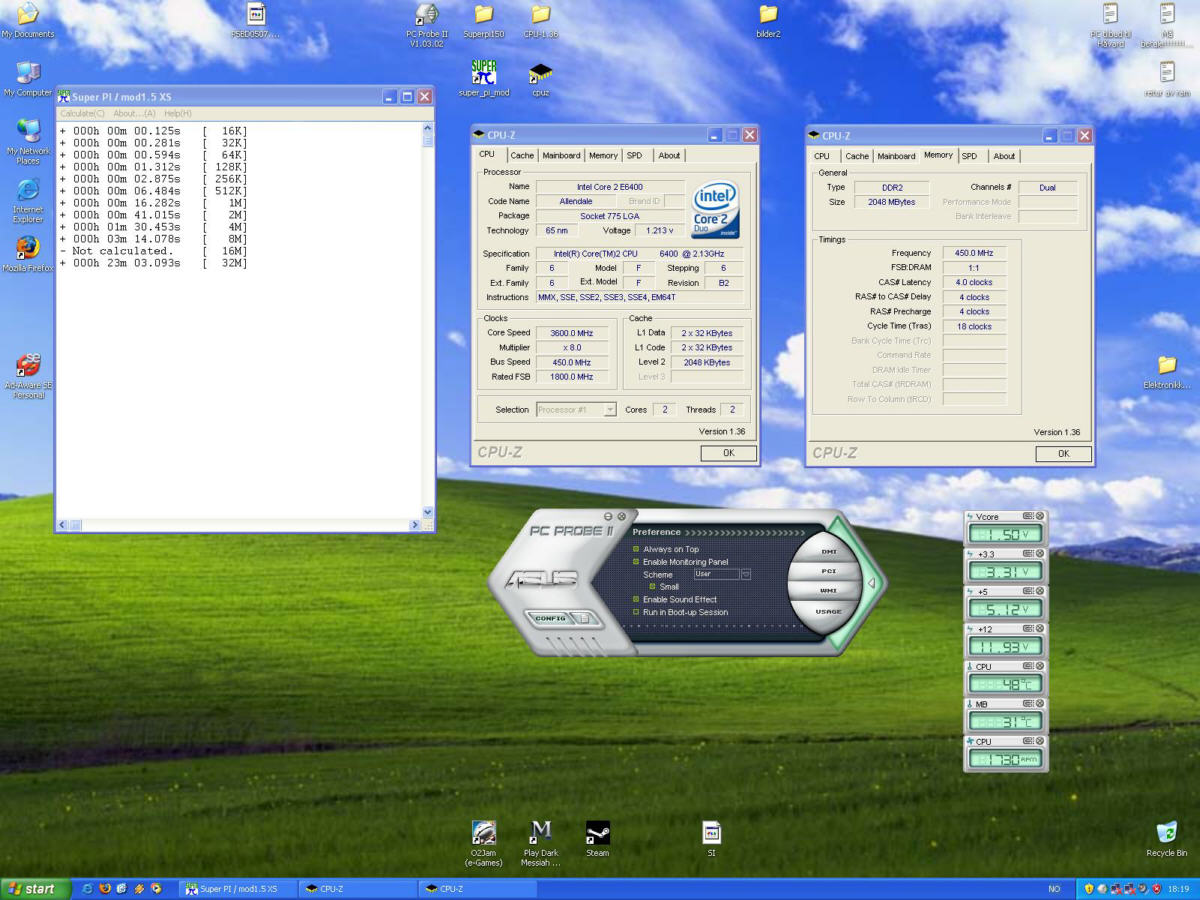Collapse PC Probe panel with green arrow
This screenshot has height=900, width=1200.
tap(870, 584)
